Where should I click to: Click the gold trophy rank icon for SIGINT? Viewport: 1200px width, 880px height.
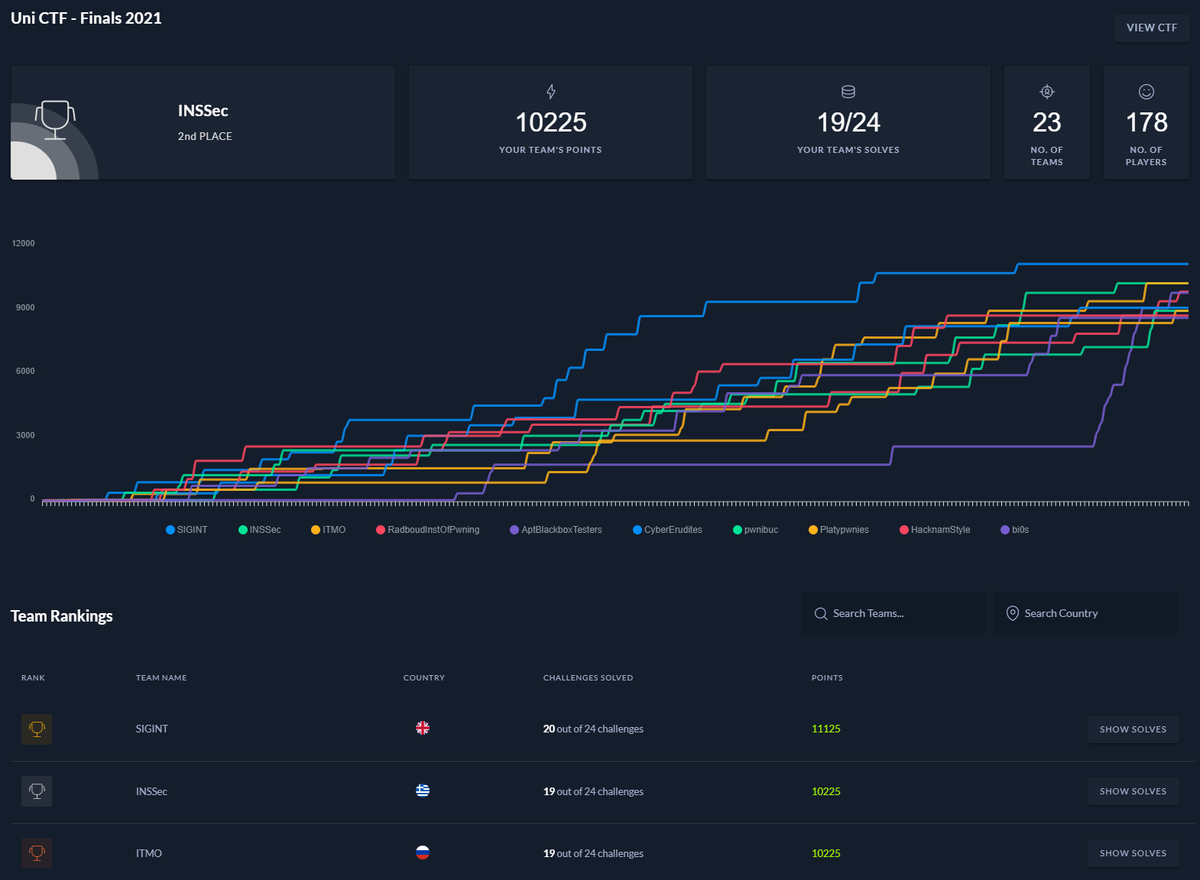pyautogui.click(x=36, y=729)
